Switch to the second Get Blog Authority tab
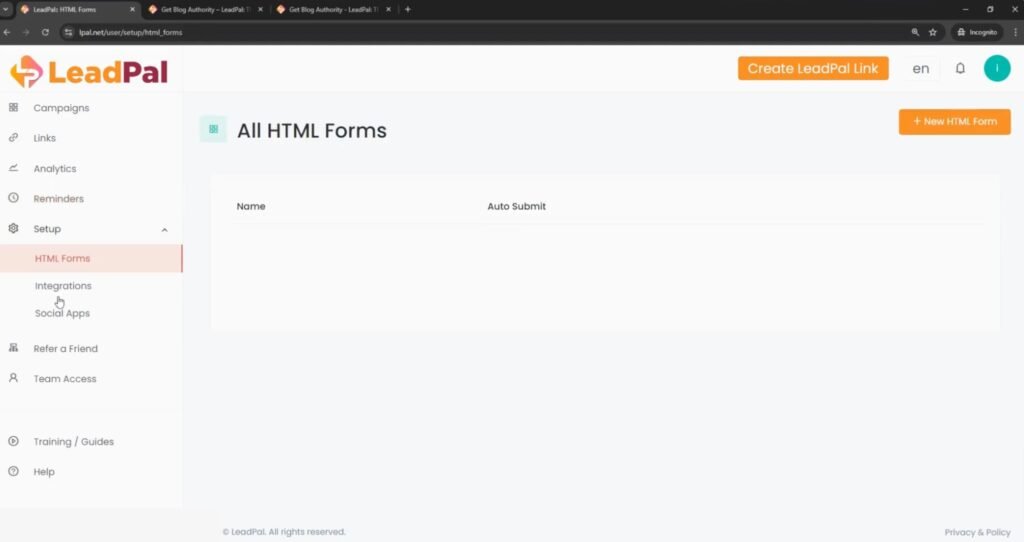The width and height of the screenshot is (1024, 542). 205,9
